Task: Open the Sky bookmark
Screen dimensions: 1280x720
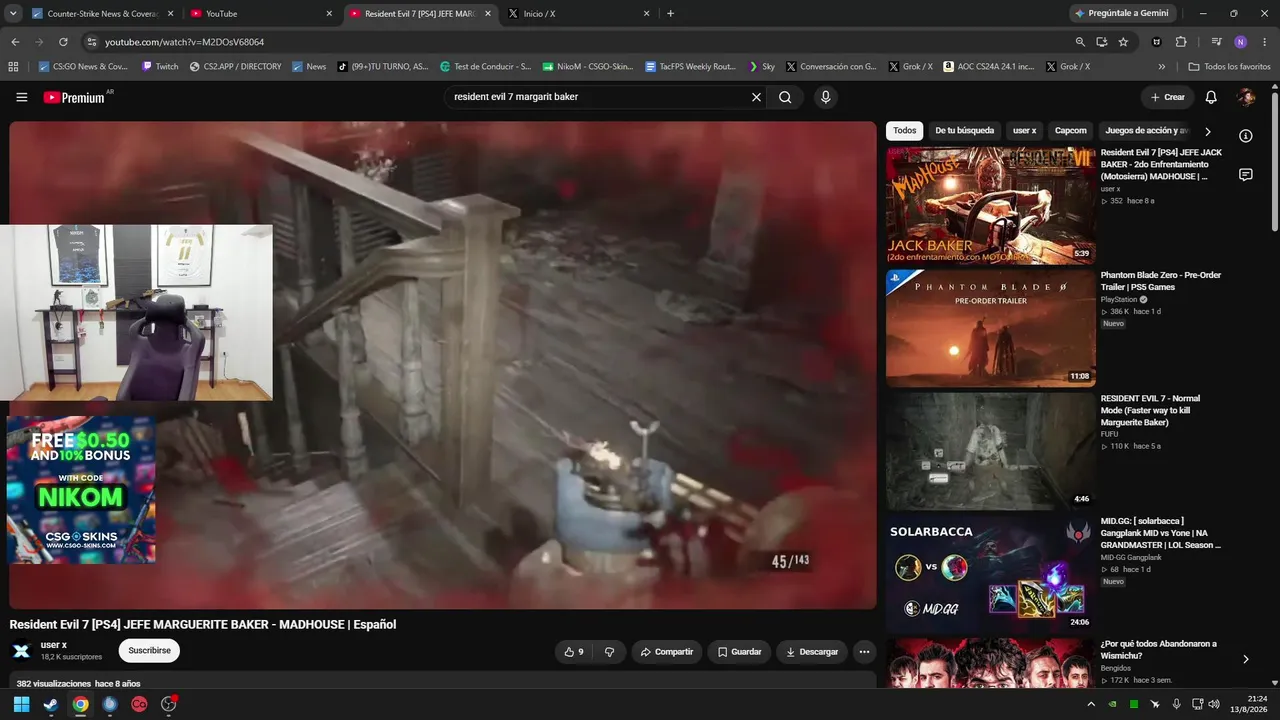Action: [761, 67]
